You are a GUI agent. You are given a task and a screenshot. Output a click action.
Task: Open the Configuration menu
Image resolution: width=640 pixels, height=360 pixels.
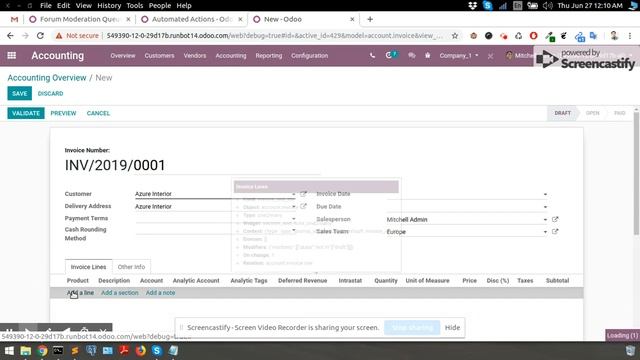[x=309, y=56]
